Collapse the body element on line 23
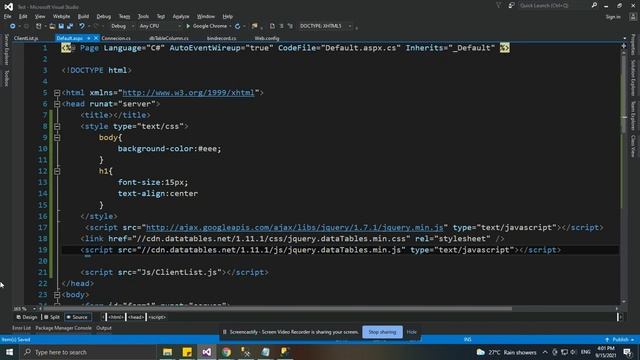640x360 pixels. [57, 295]
